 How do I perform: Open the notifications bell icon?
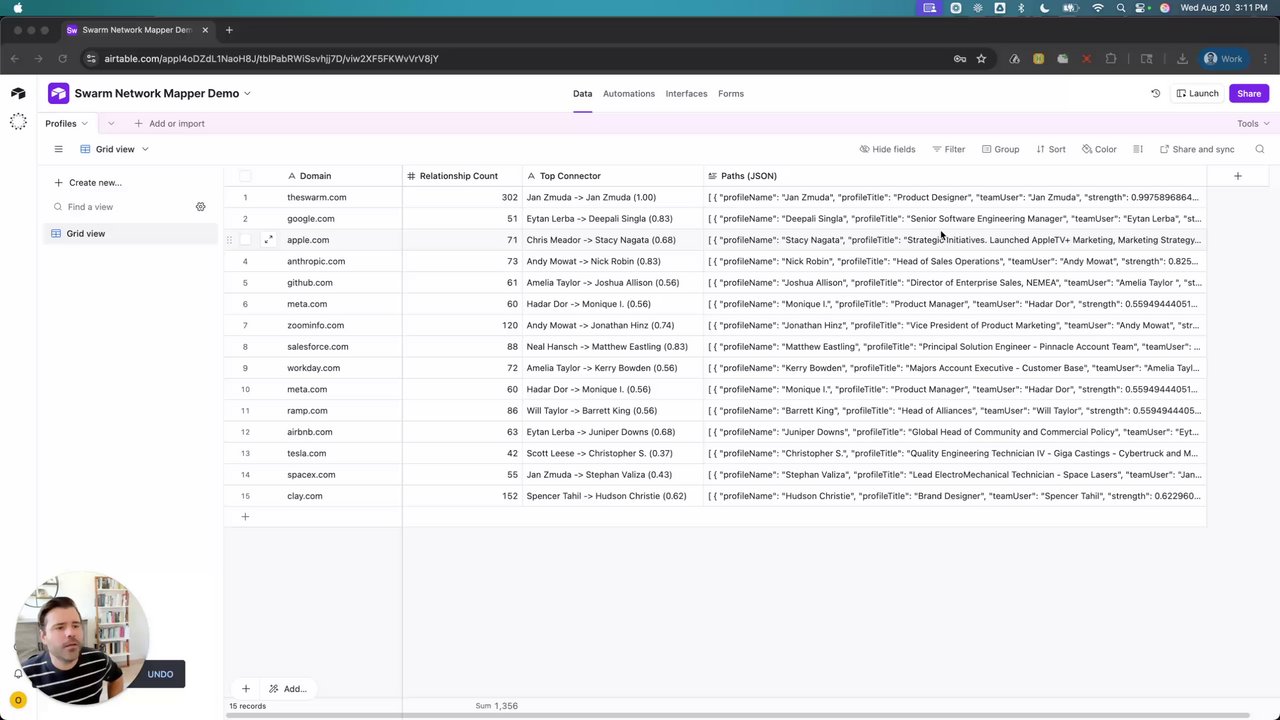click(x=18, y=673)
